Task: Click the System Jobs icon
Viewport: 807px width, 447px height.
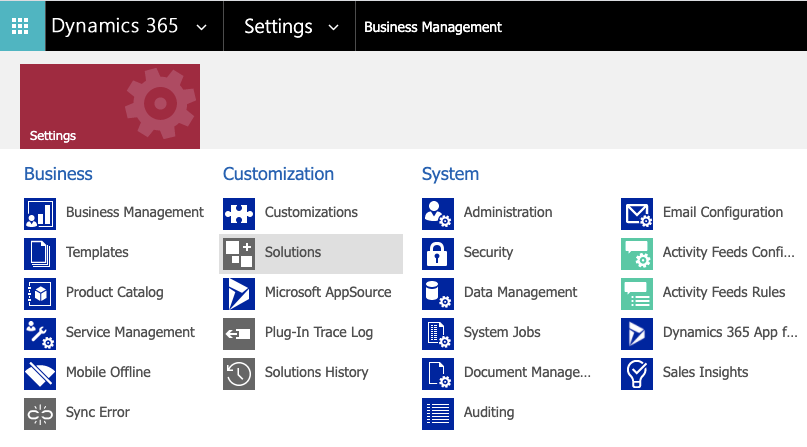Action: coord(438,334)
